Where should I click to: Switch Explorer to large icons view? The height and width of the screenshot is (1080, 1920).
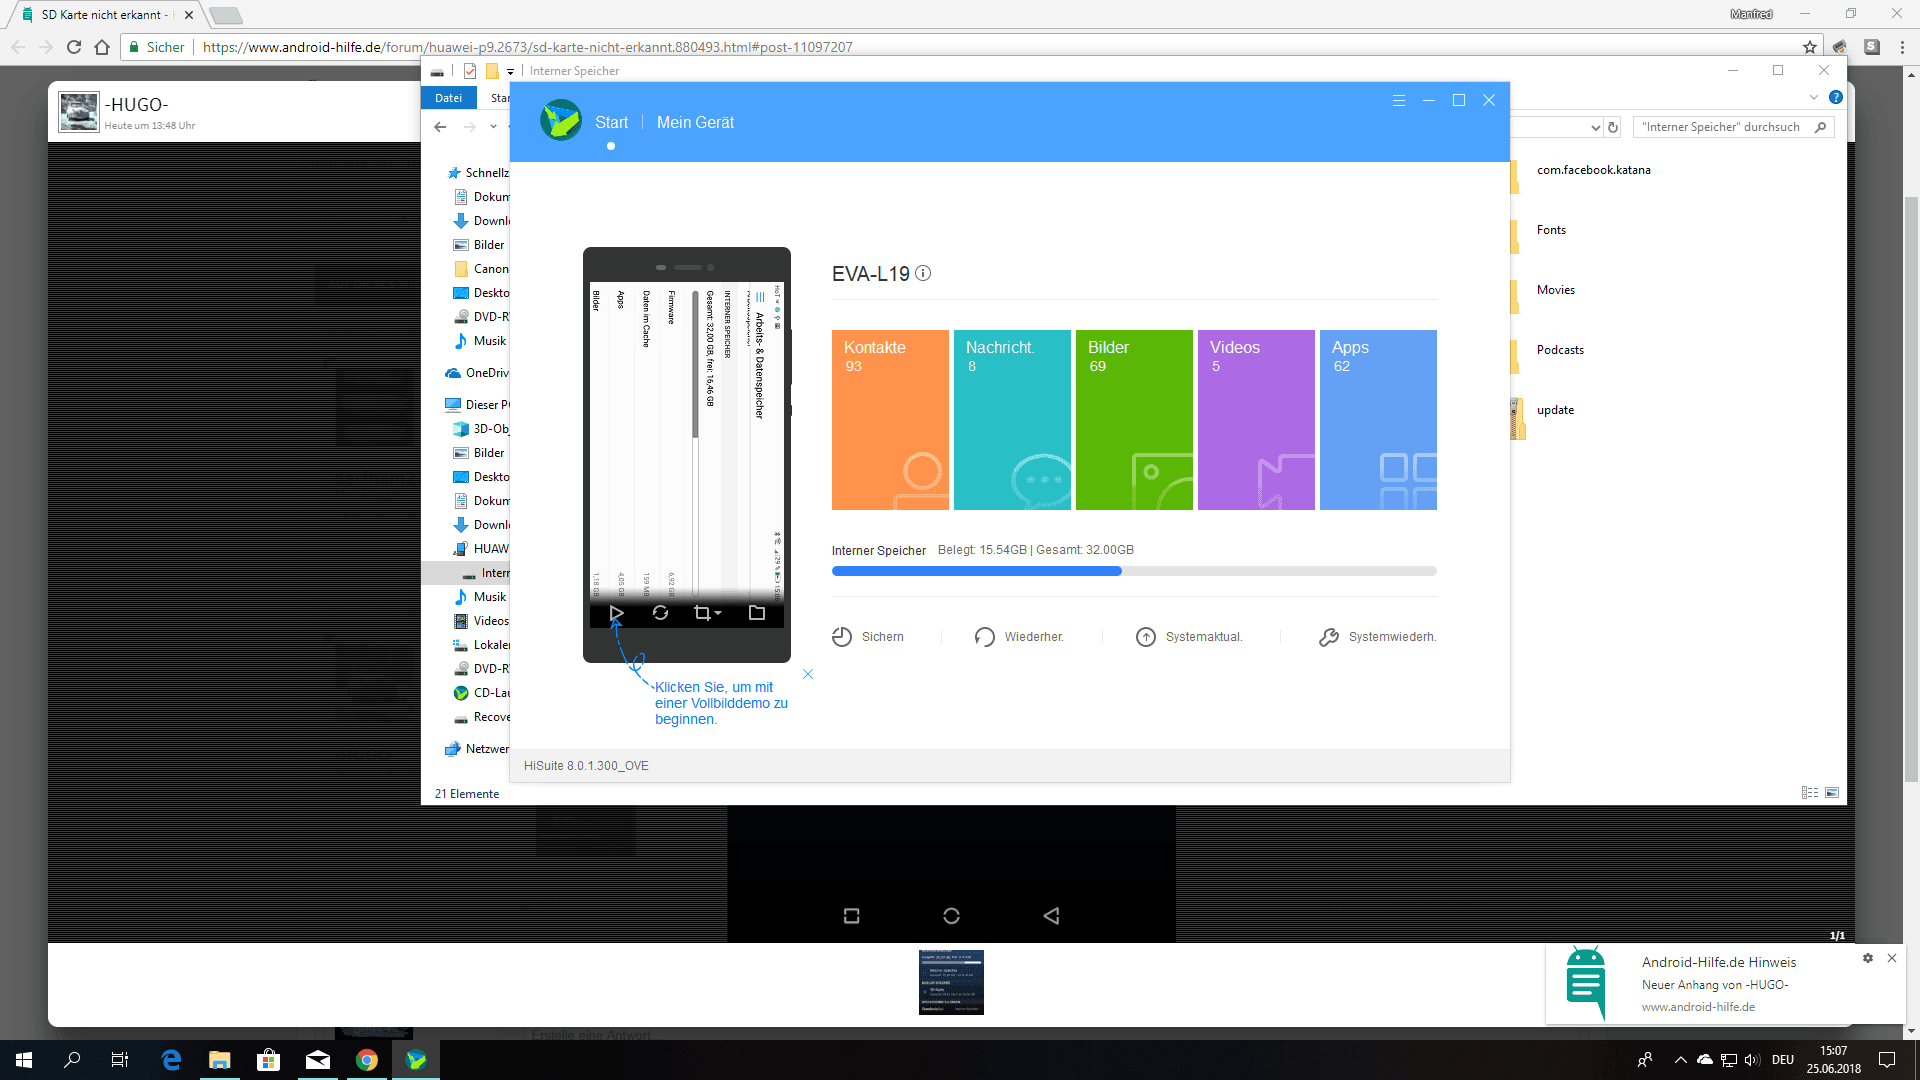coord(1832,793)
